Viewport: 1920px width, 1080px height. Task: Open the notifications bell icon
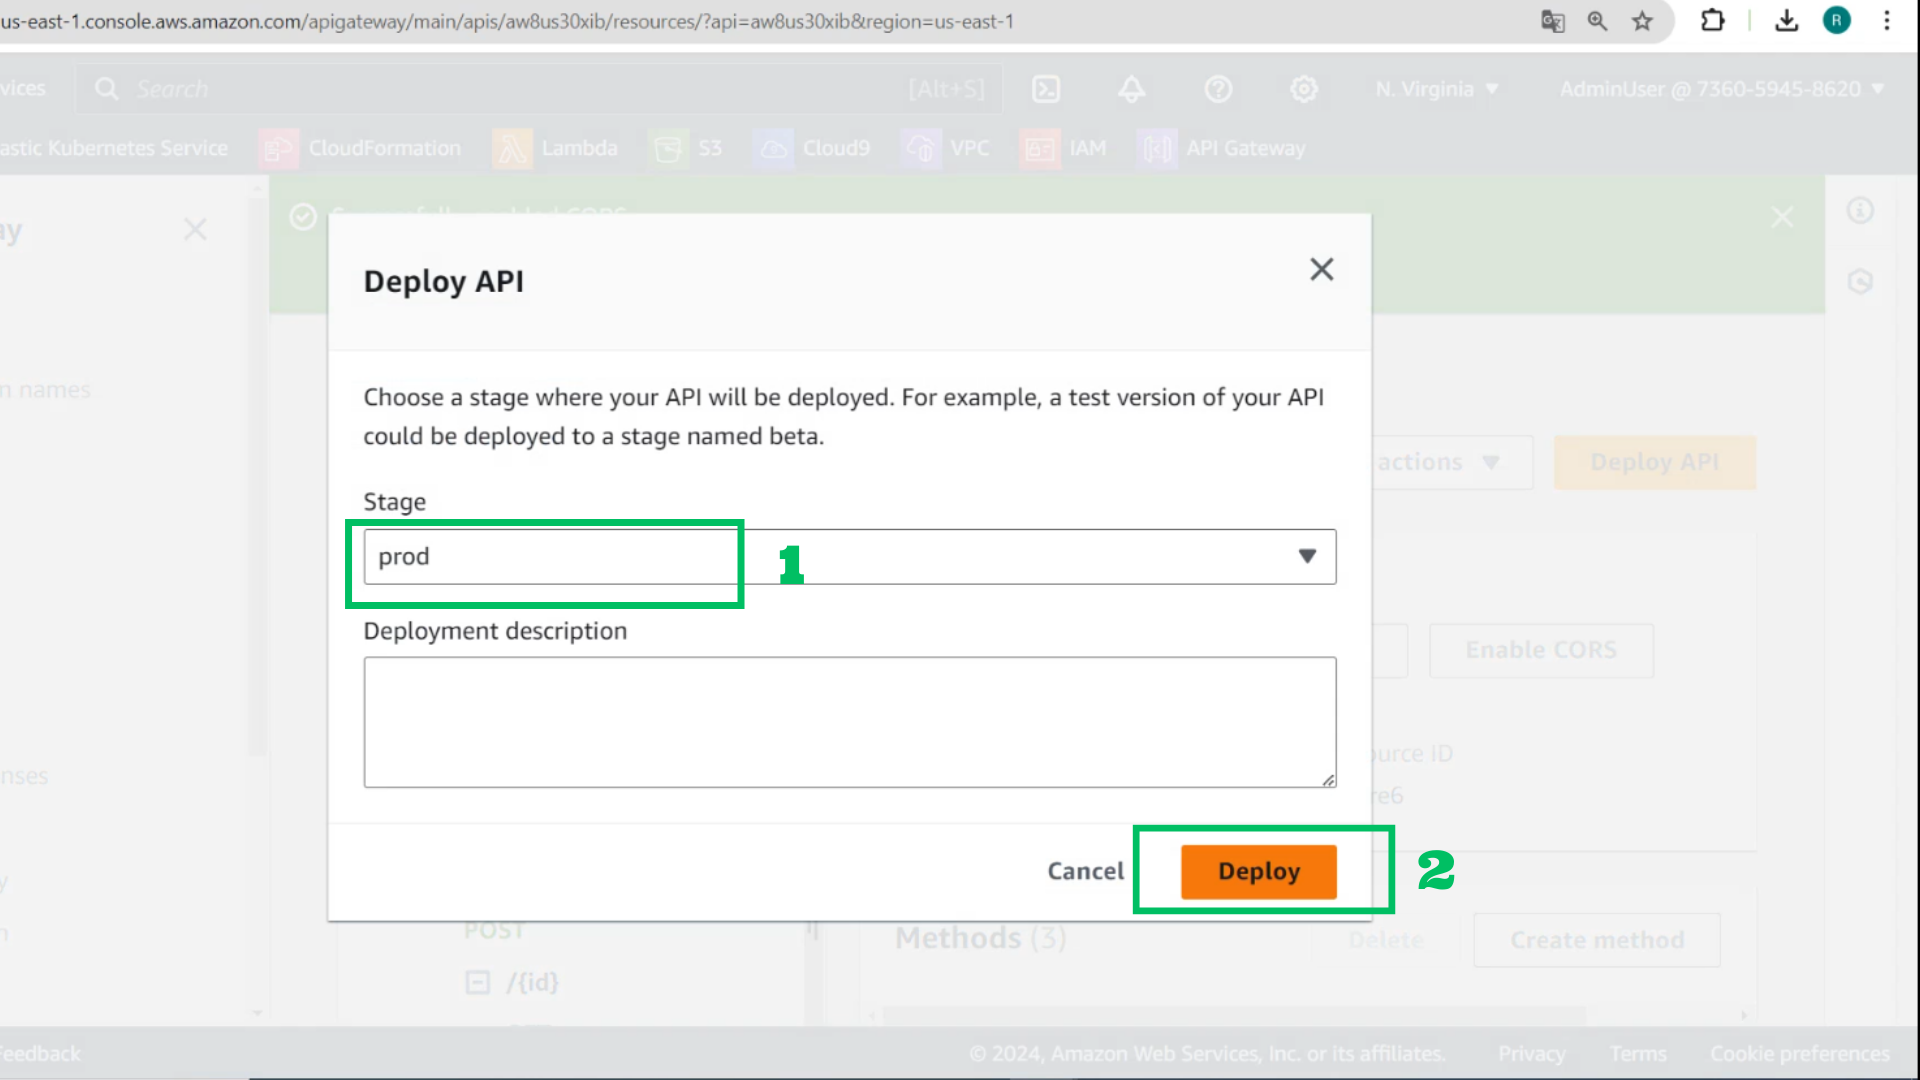1132,89
